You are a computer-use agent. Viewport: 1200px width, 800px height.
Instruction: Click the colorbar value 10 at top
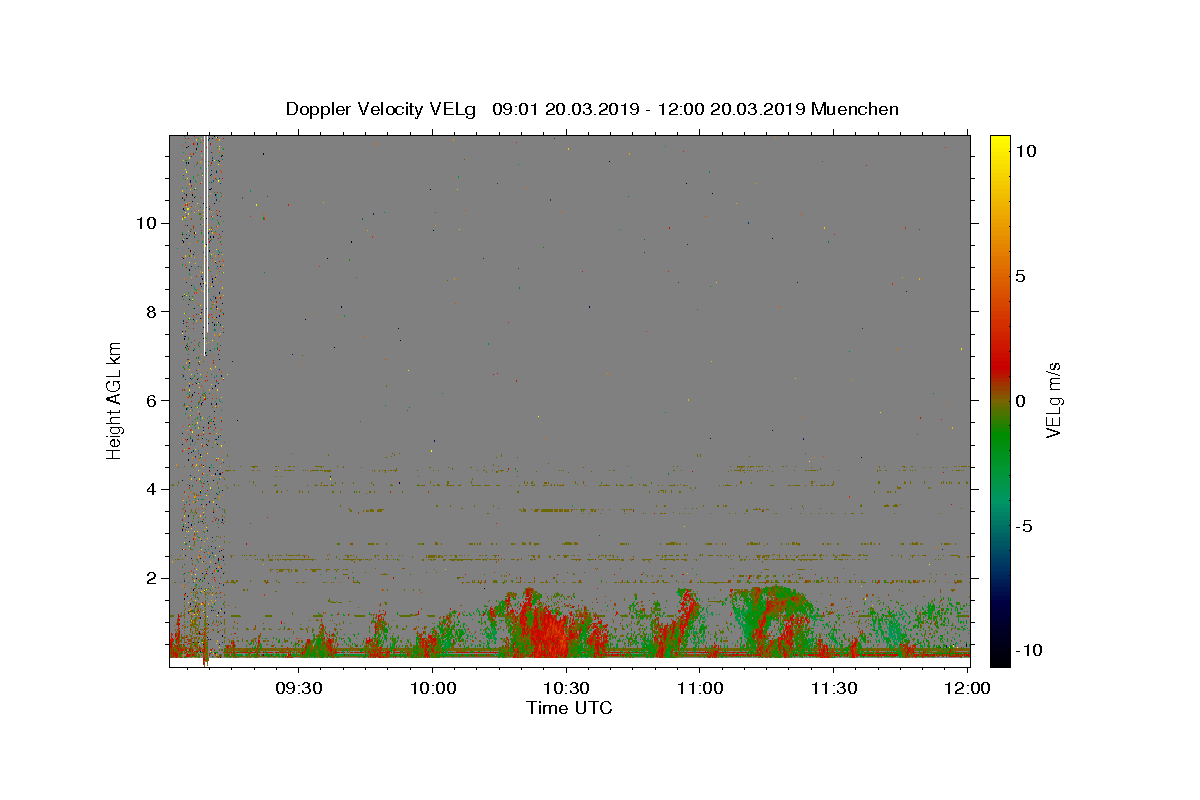click(x=1026, y=151)
